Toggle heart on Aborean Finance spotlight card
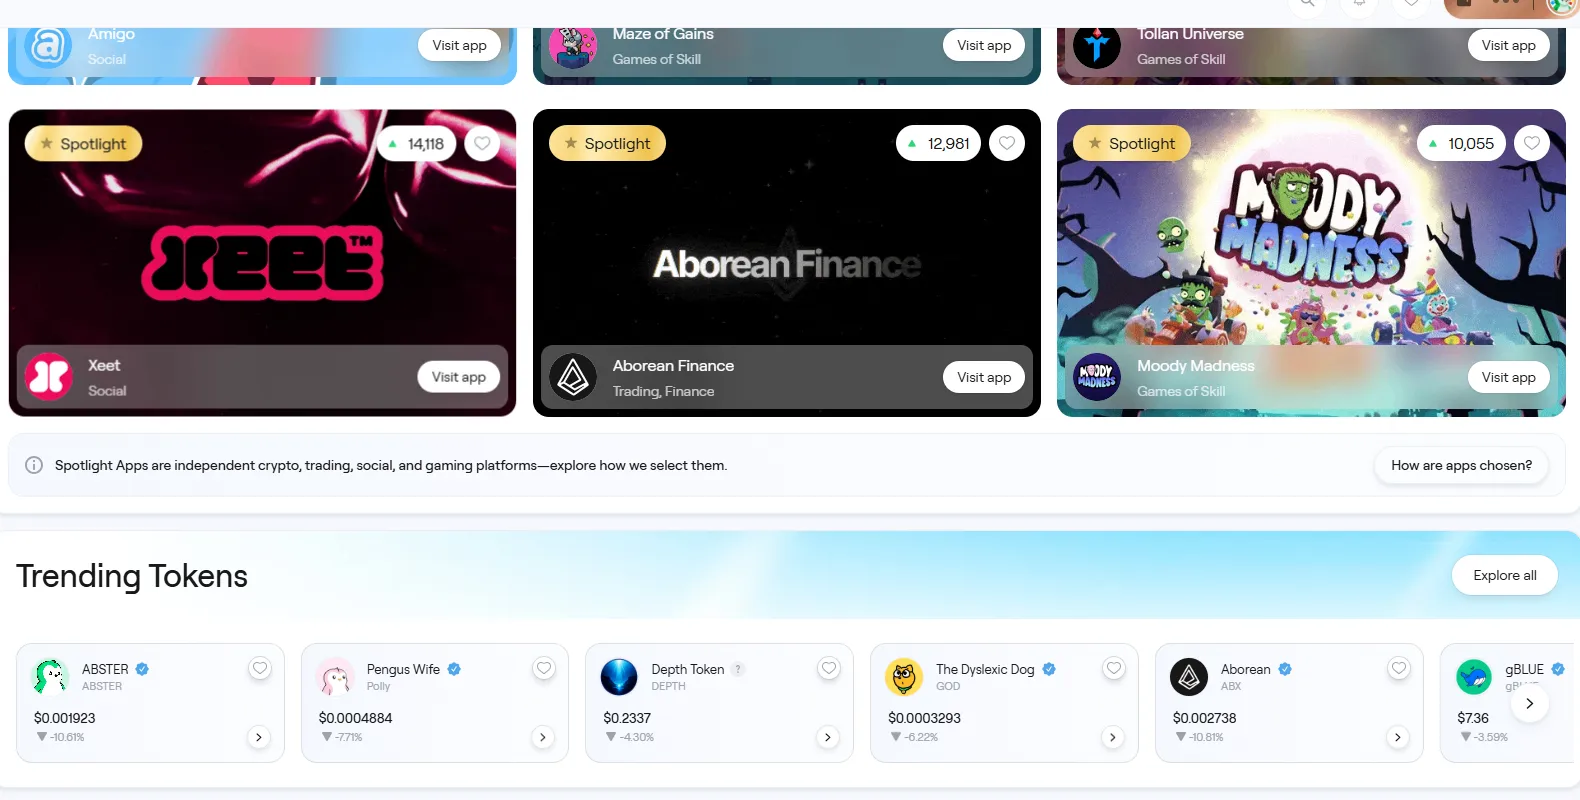Image resolution: width=1580 pixels, height=800 pixels. [x=1007, y=144]
